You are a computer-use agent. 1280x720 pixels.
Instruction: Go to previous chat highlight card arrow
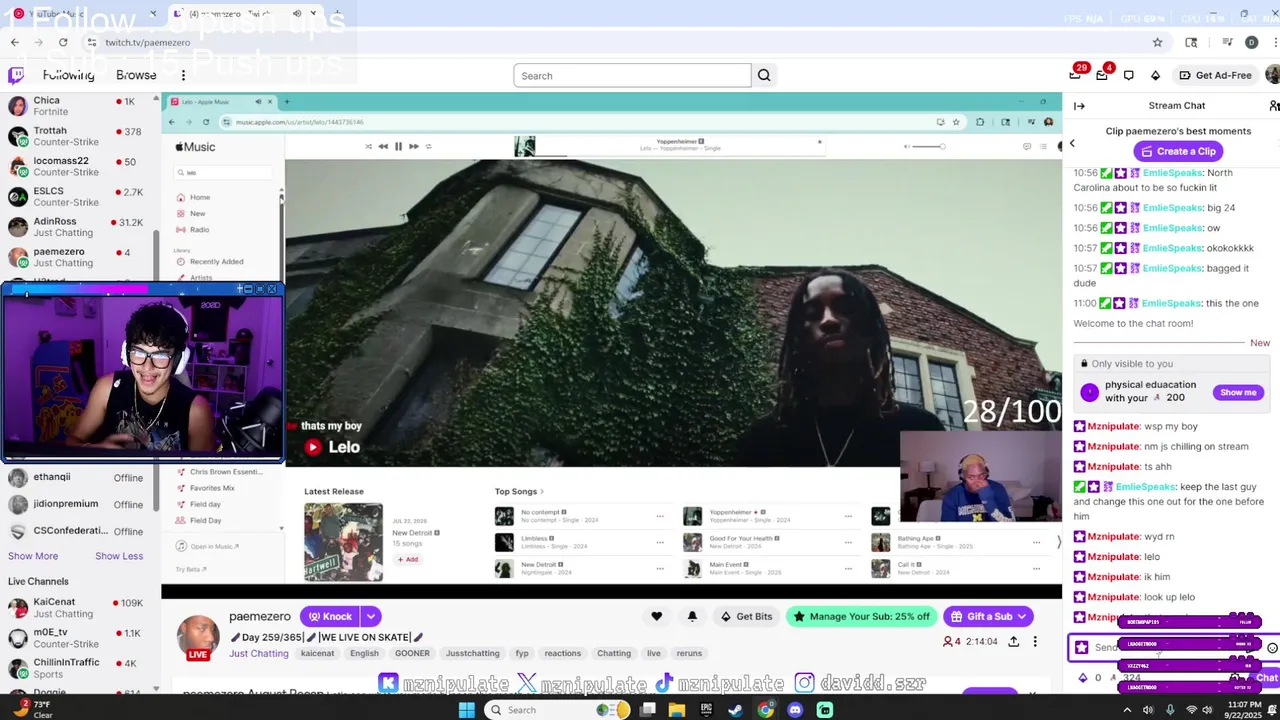[1072, 143]
